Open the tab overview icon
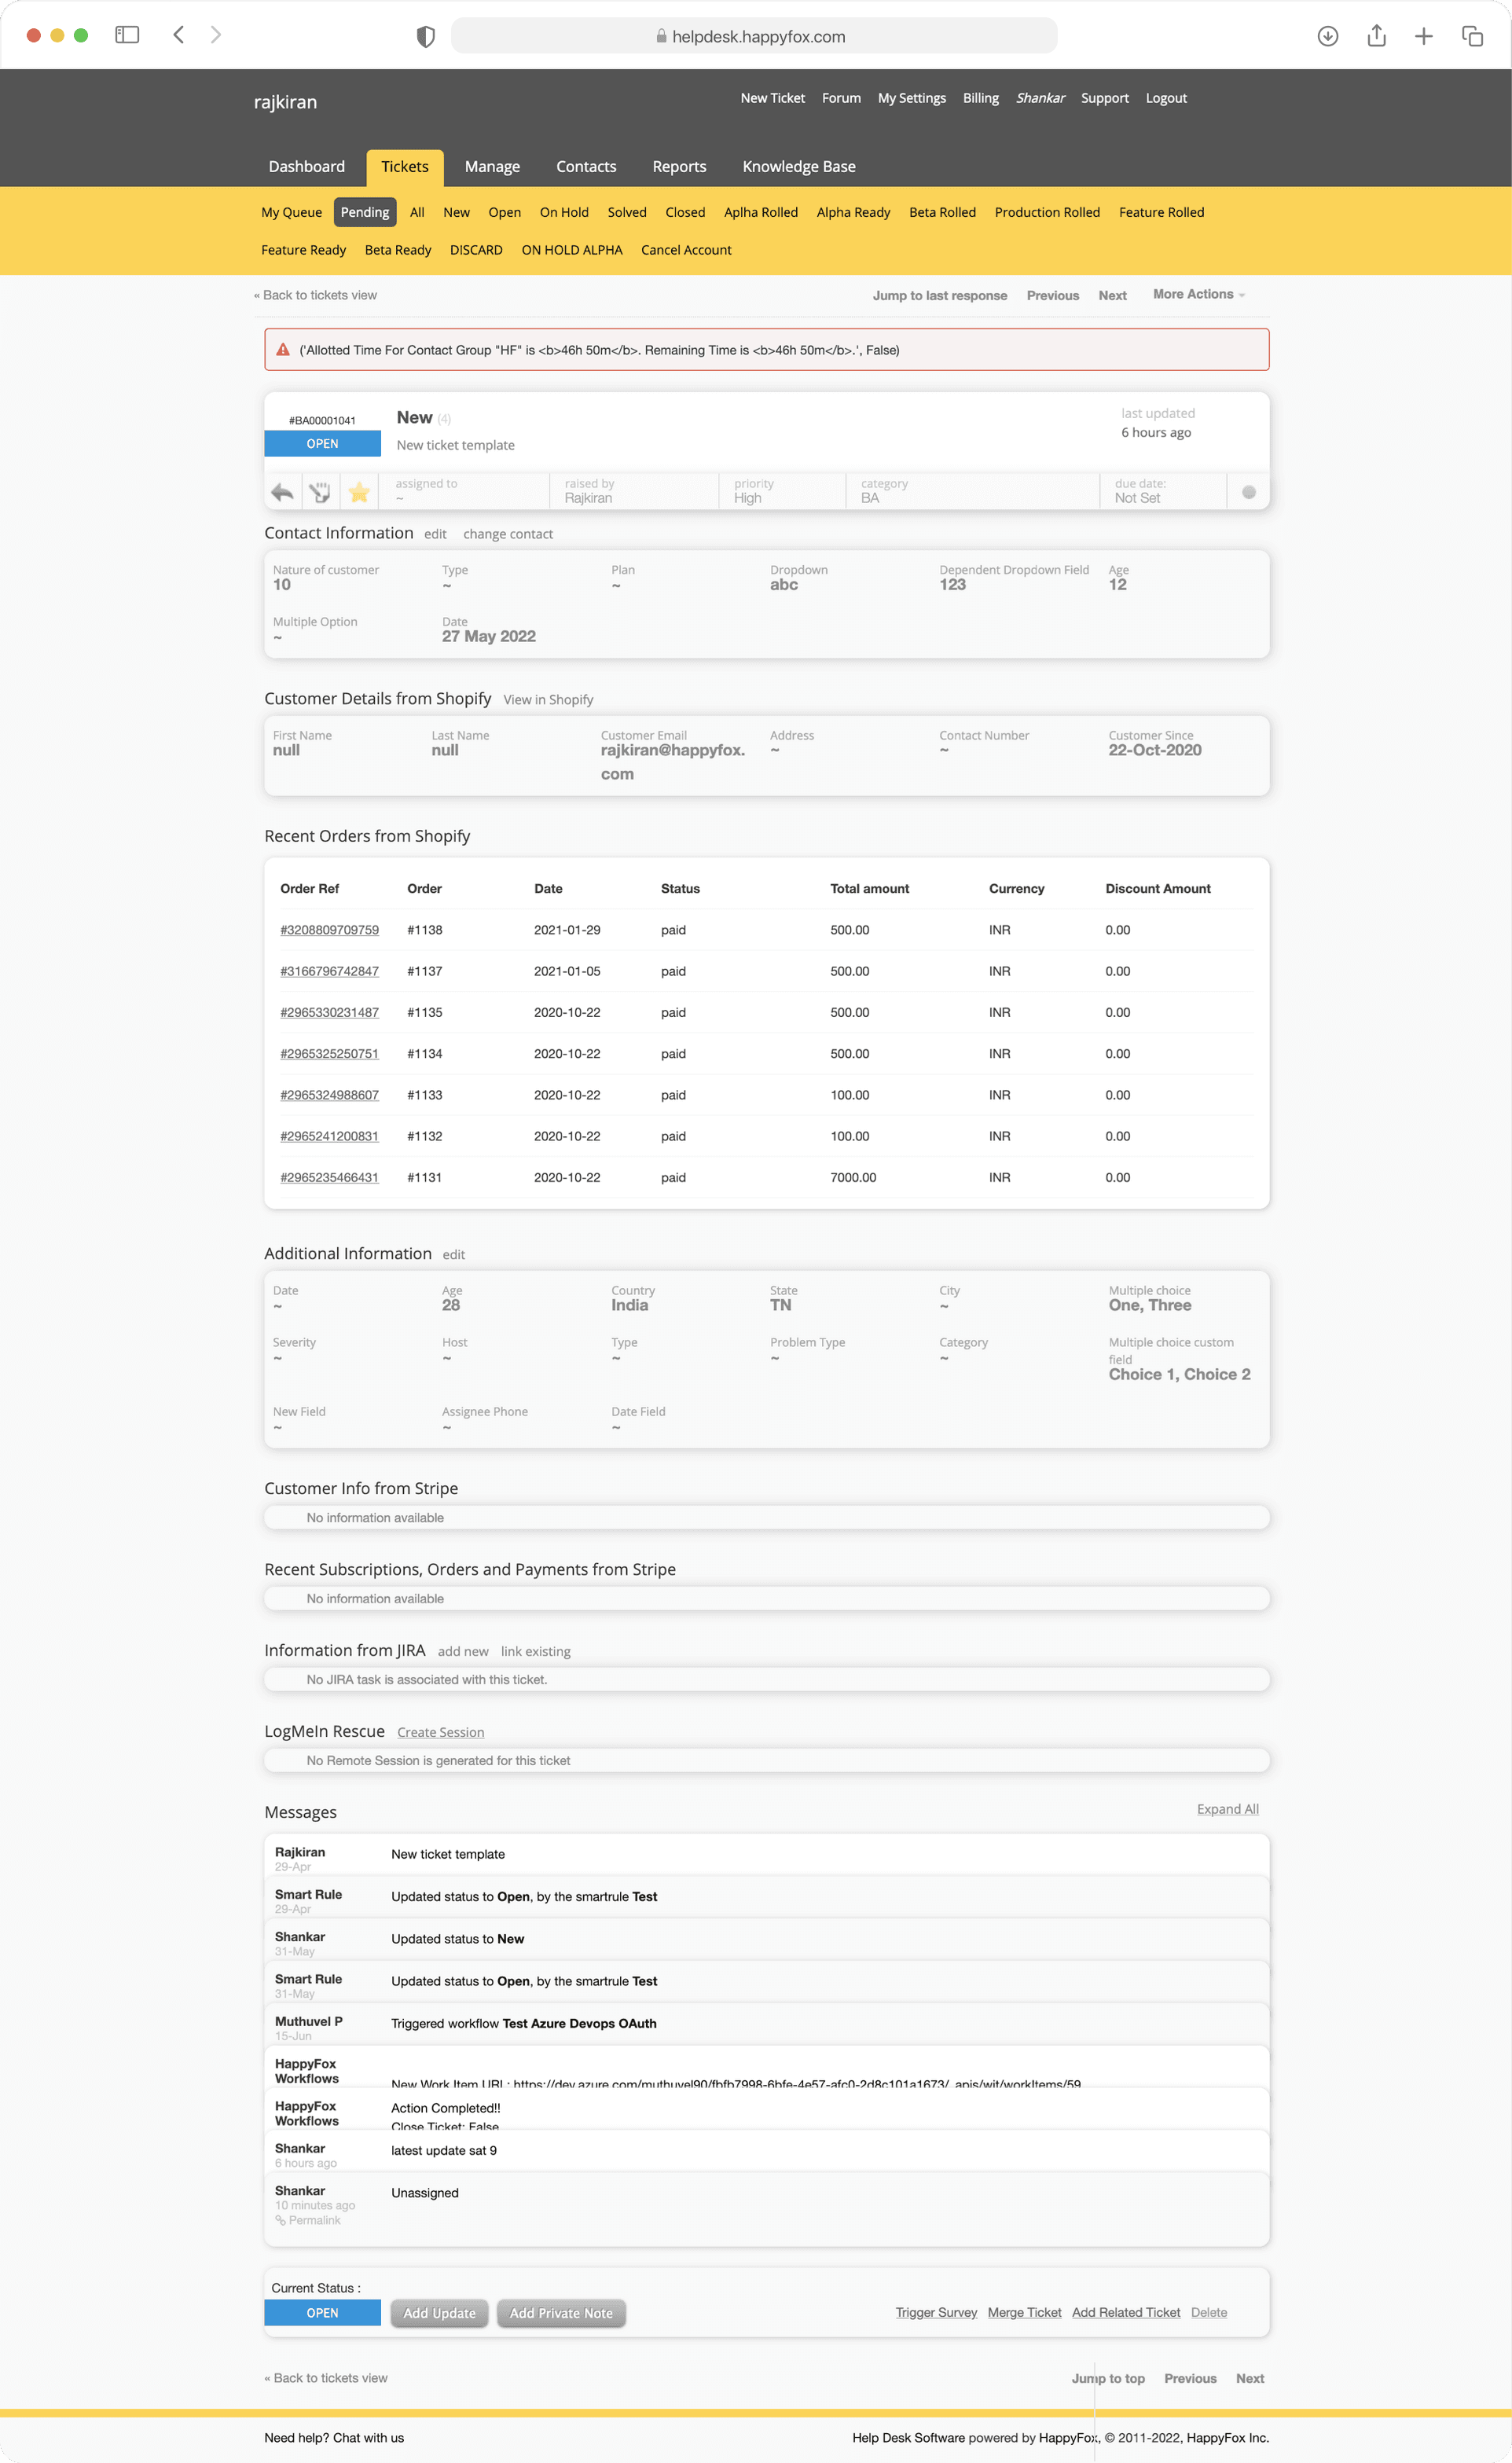Screen dimensions: 1512x2463 click(1472, 36)
